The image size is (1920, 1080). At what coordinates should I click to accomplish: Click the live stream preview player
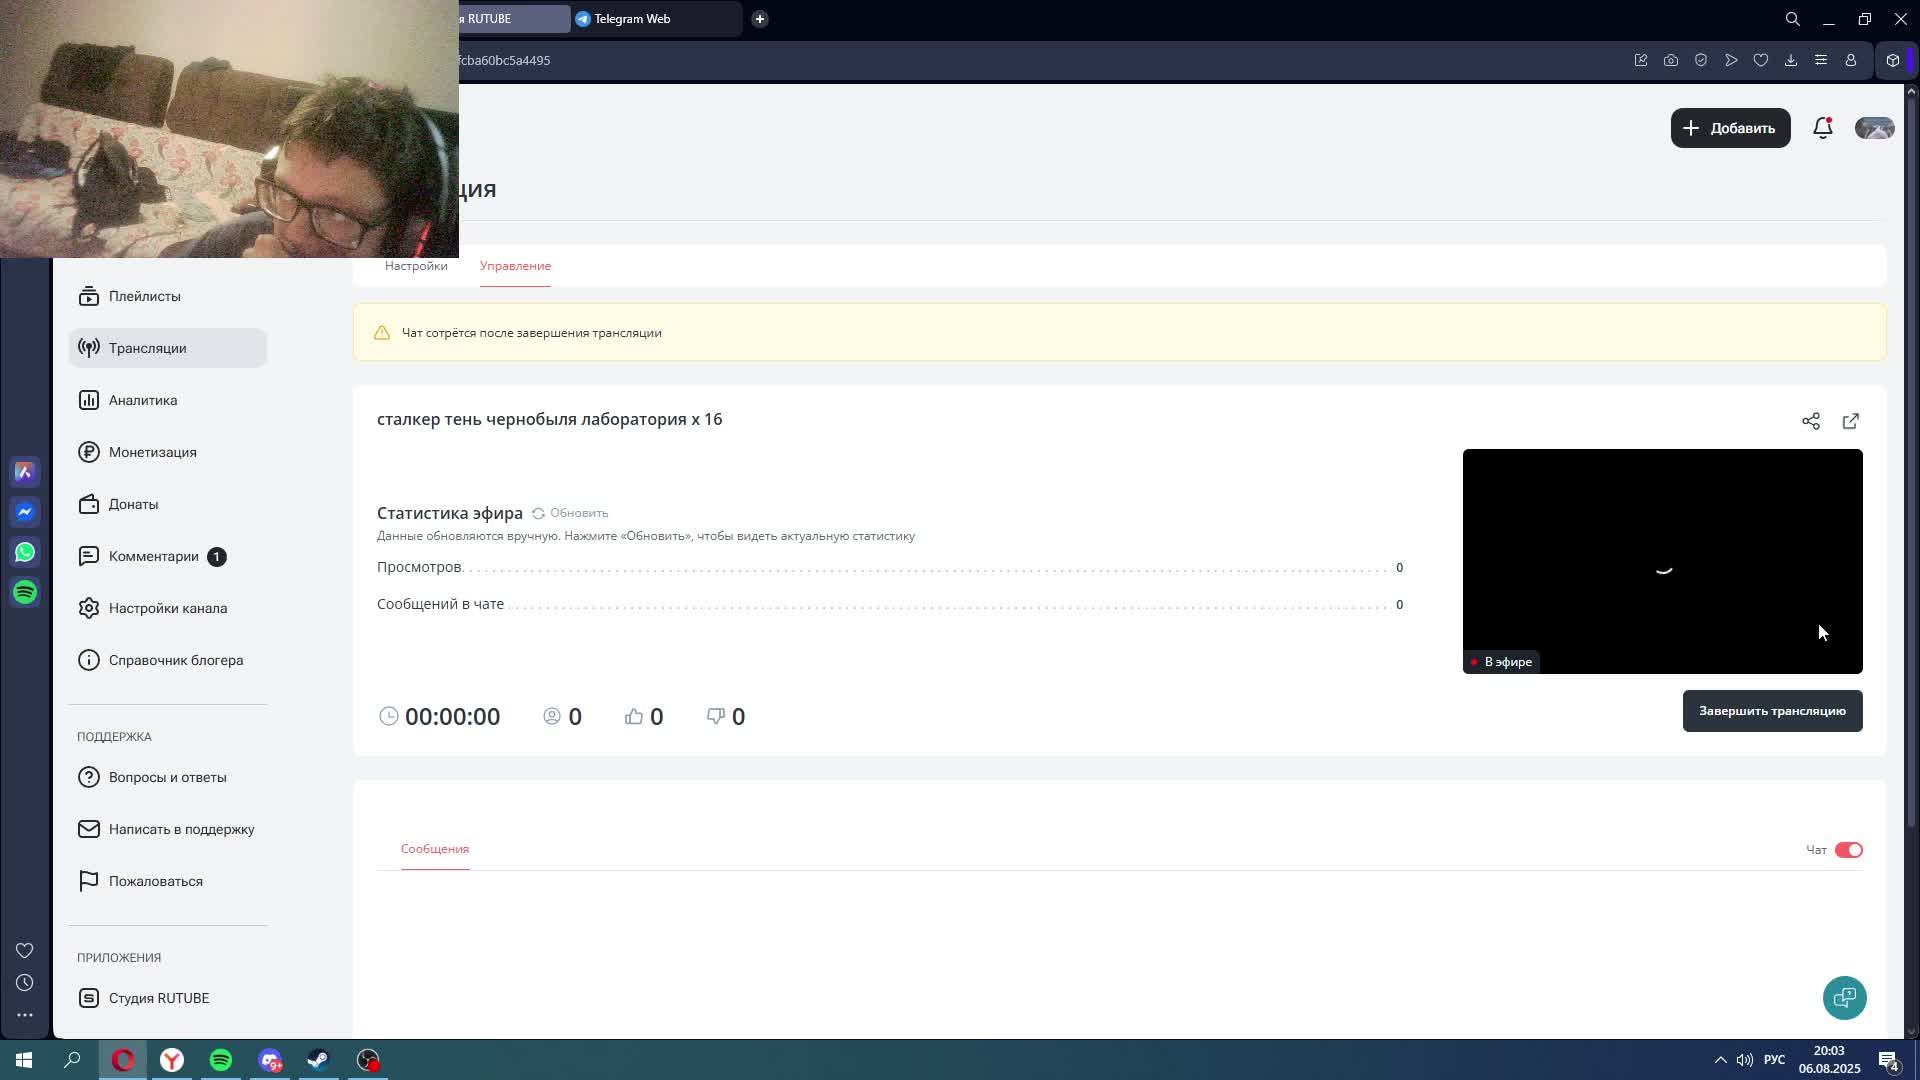tap(1662, 560)
